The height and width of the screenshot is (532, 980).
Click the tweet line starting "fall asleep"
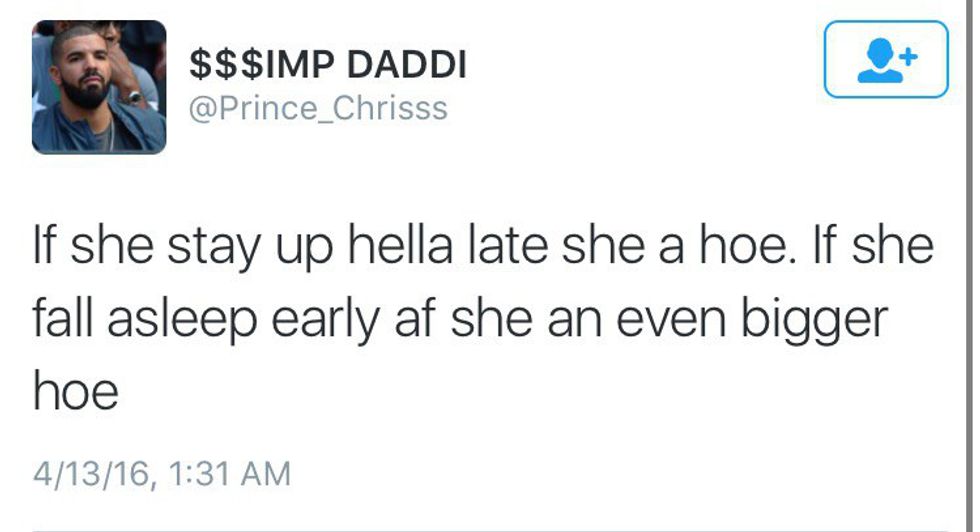coord(460,320)
